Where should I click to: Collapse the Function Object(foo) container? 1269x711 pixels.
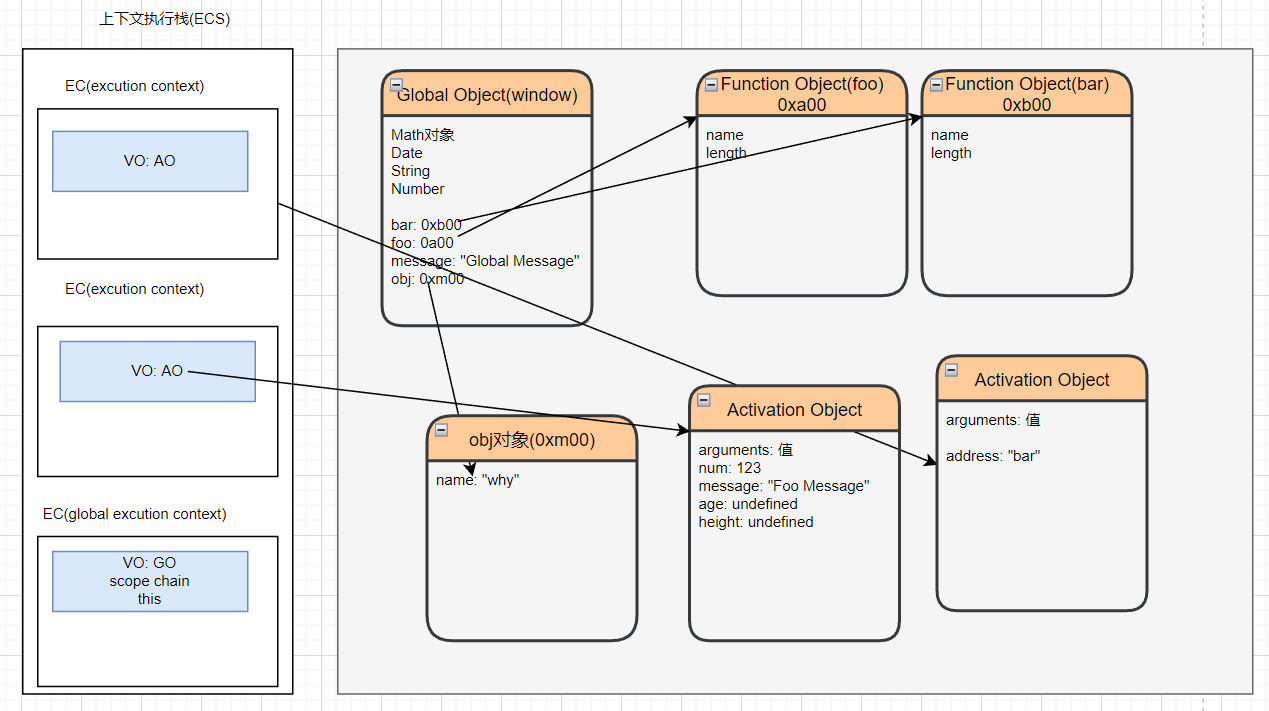point(711,84)
